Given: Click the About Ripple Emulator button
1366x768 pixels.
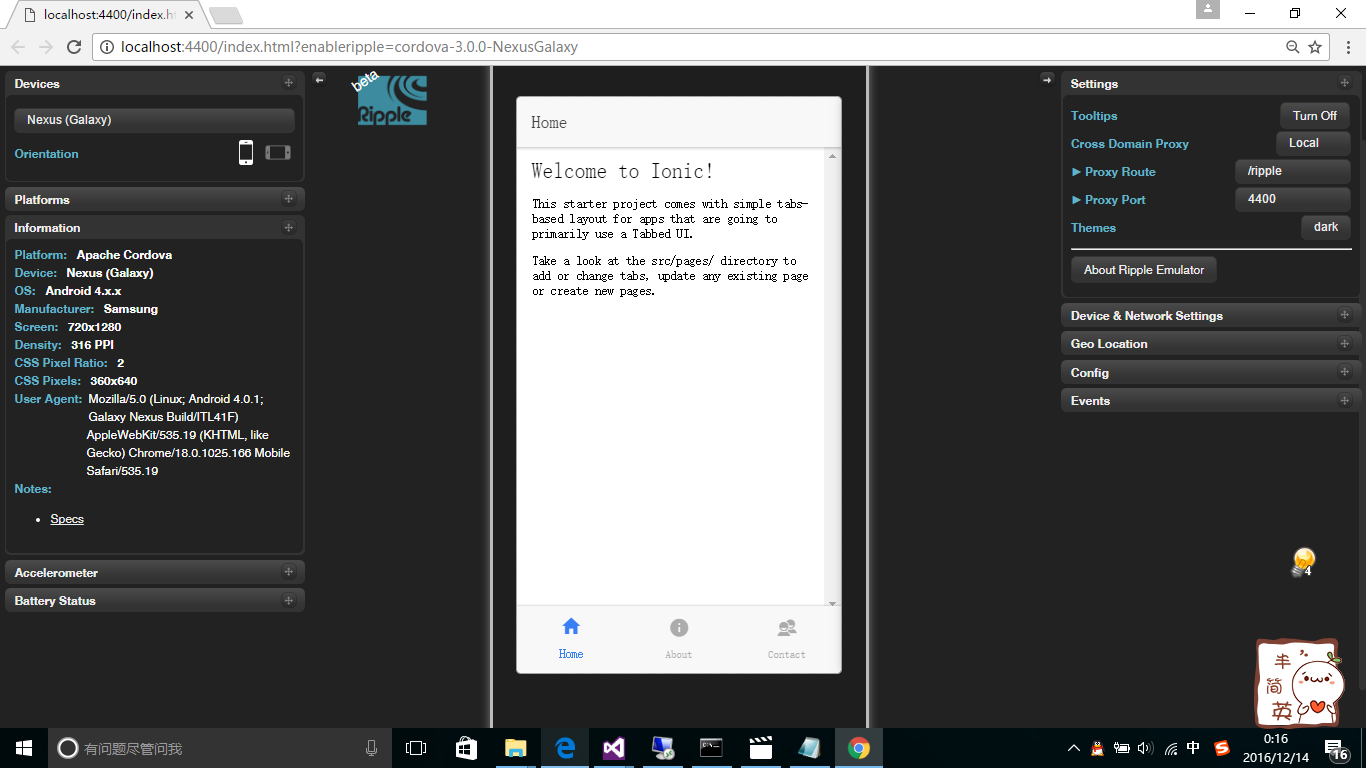Looking at the screenshot, I should point(1144,270).
